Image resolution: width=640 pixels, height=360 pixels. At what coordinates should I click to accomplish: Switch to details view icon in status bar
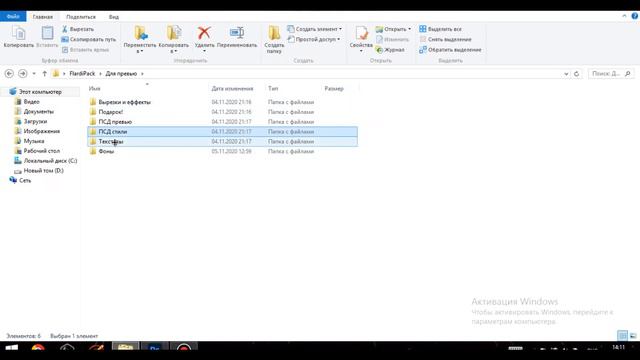pos(622,336)
